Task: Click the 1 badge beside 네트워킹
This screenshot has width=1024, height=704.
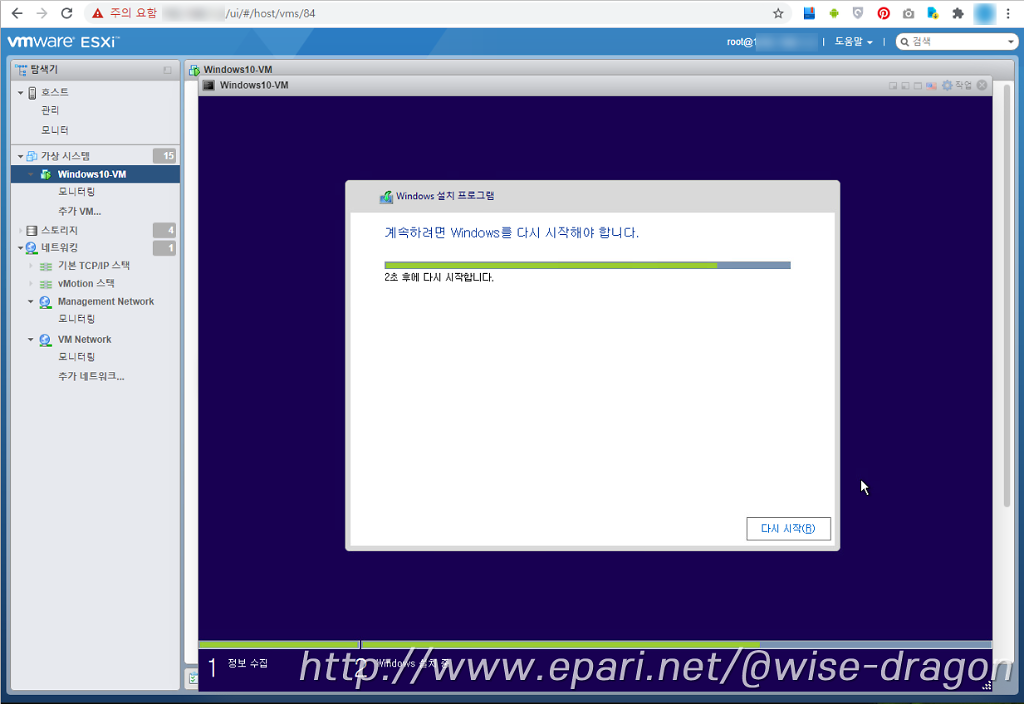Action: point(165,248)
